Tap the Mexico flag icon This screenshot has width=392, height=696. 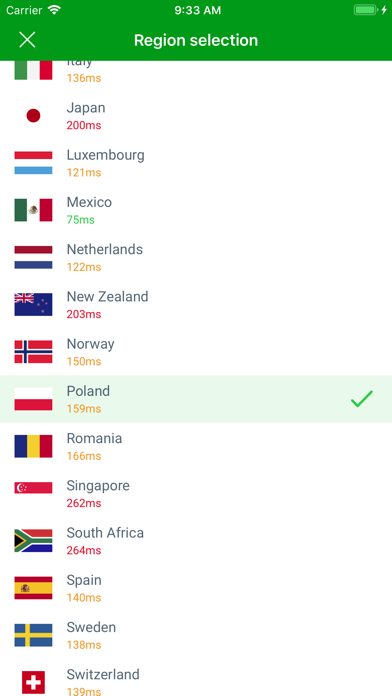(x=33, y=210)
